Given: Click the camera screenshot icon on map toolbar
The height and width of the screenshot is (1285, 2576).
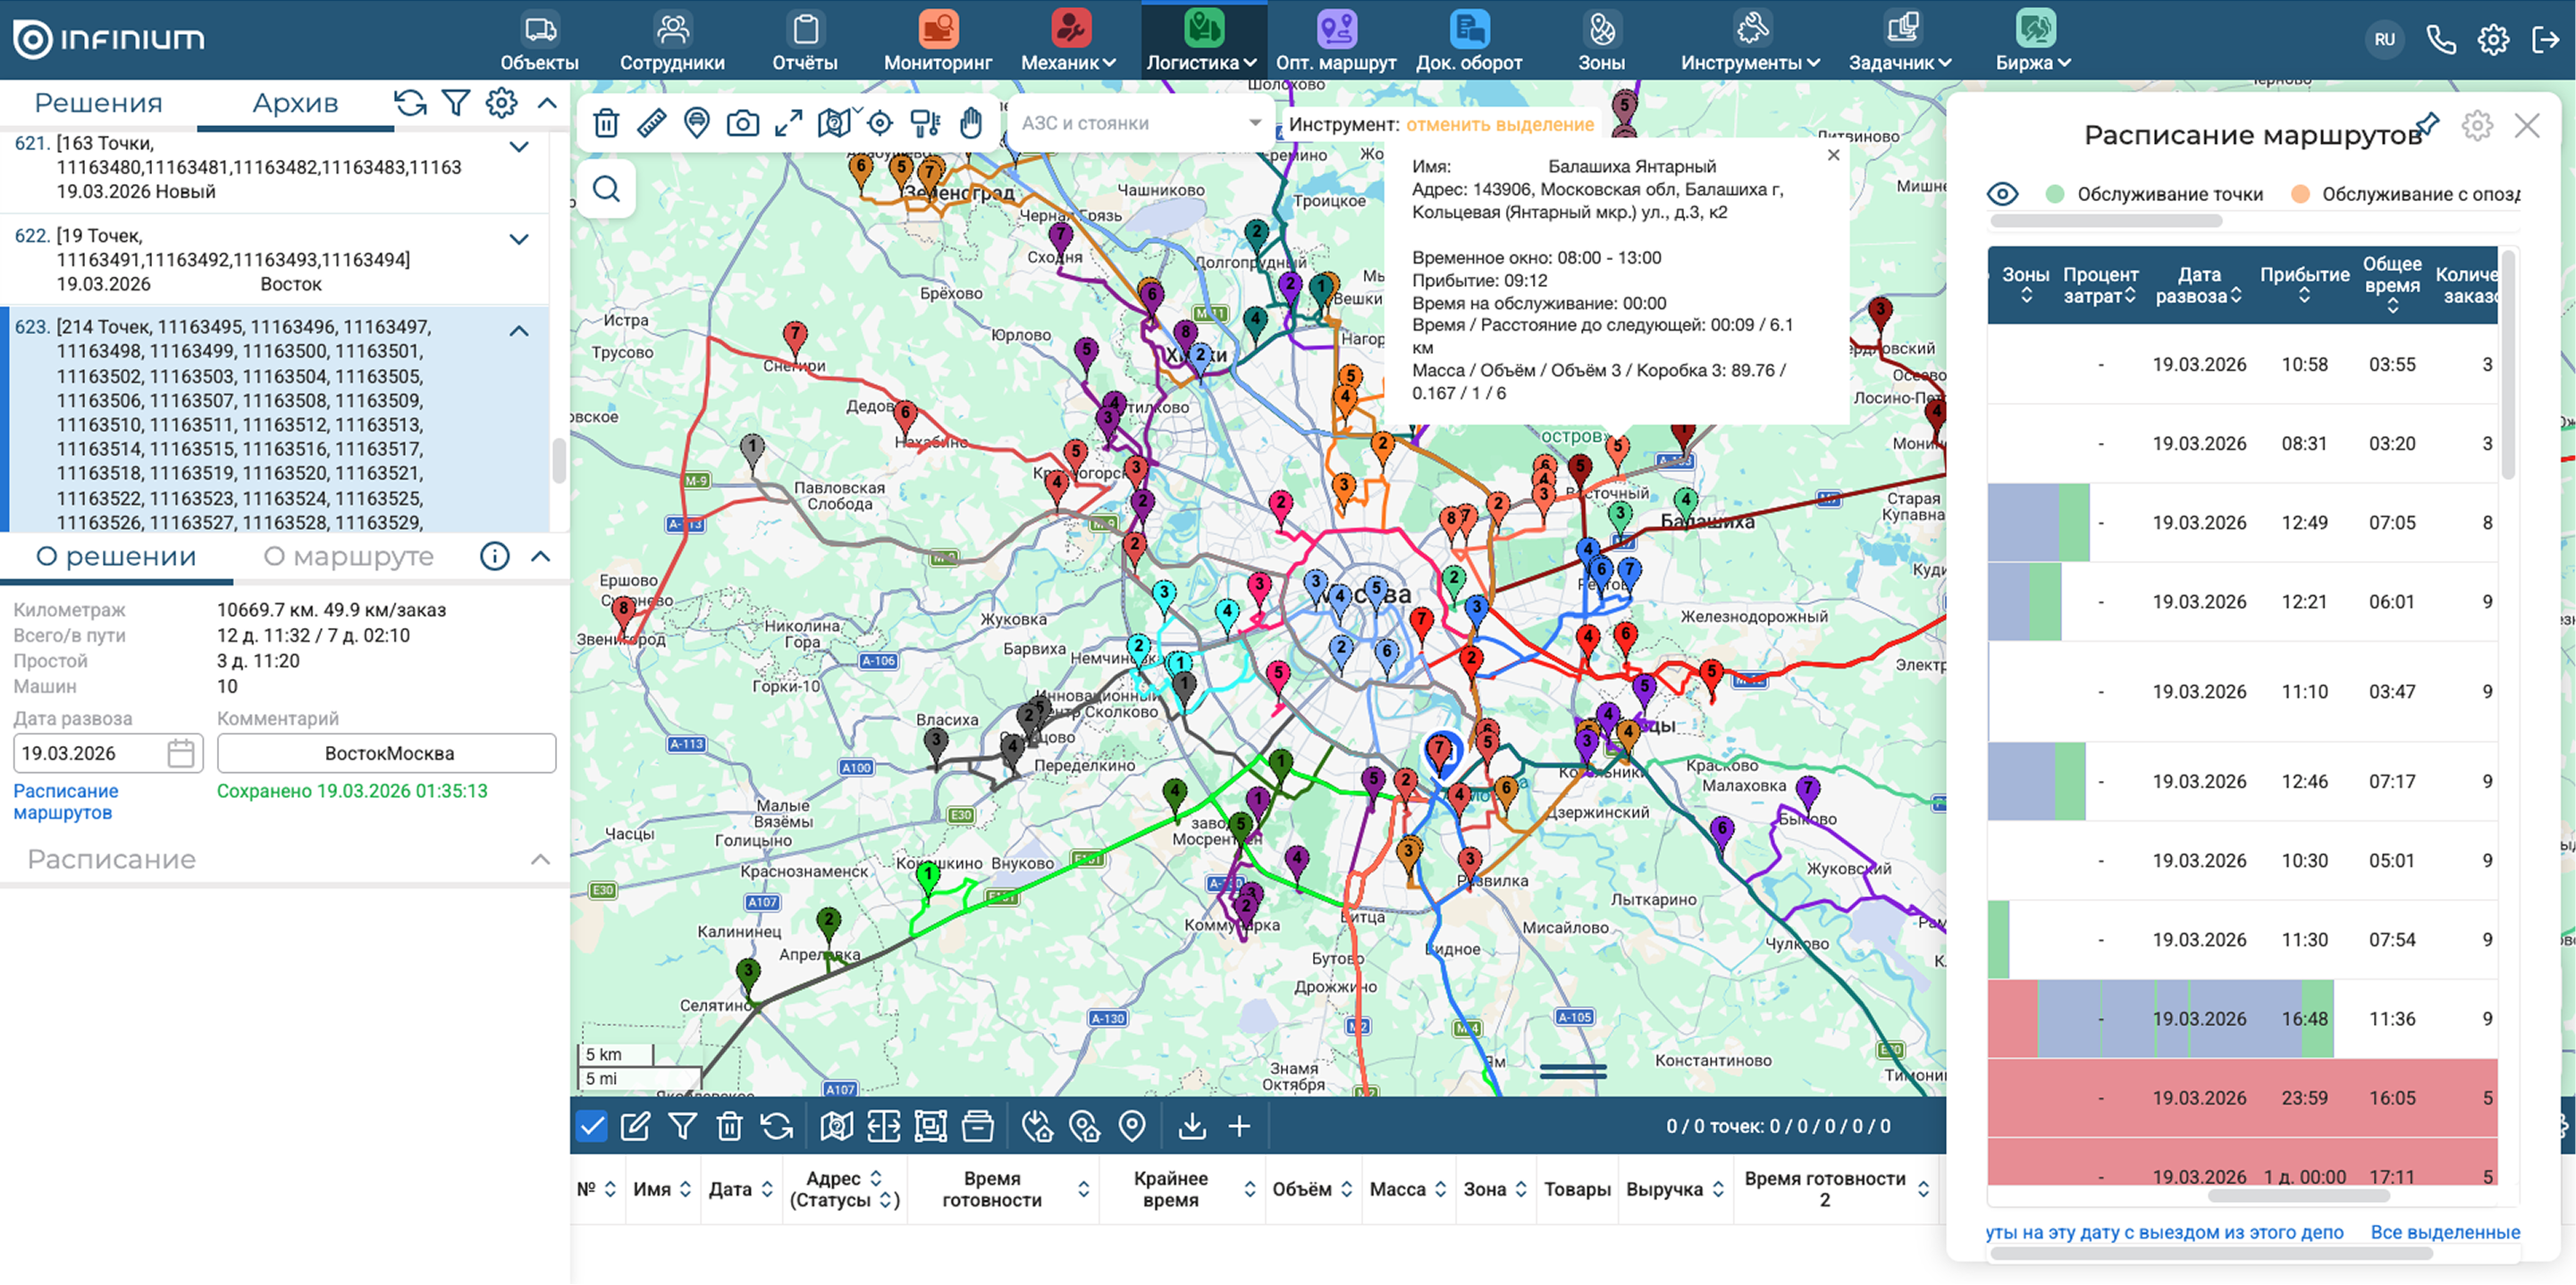Looking at the screenshot, I should [x=742, y=123].
